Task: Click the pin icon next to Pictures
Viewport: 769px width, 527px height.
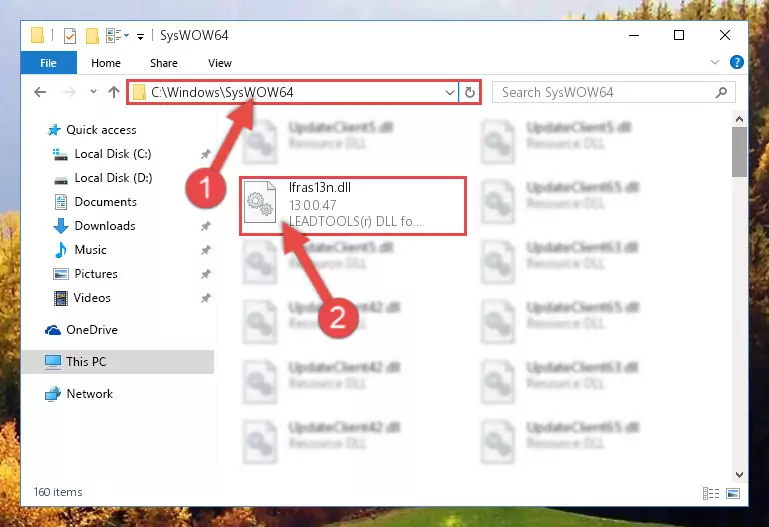Action: (x=205, y=274)
